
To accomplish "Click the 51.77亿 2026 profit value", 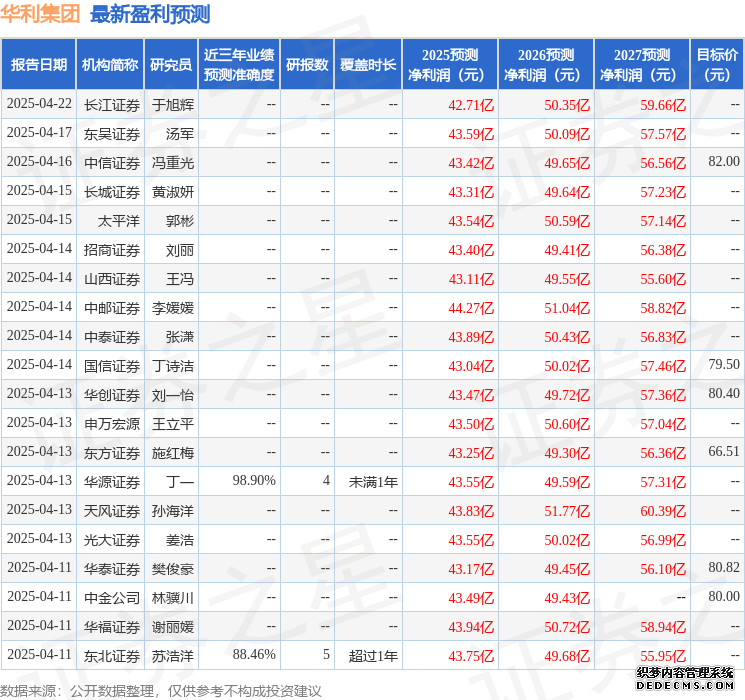I will point(567,511).
